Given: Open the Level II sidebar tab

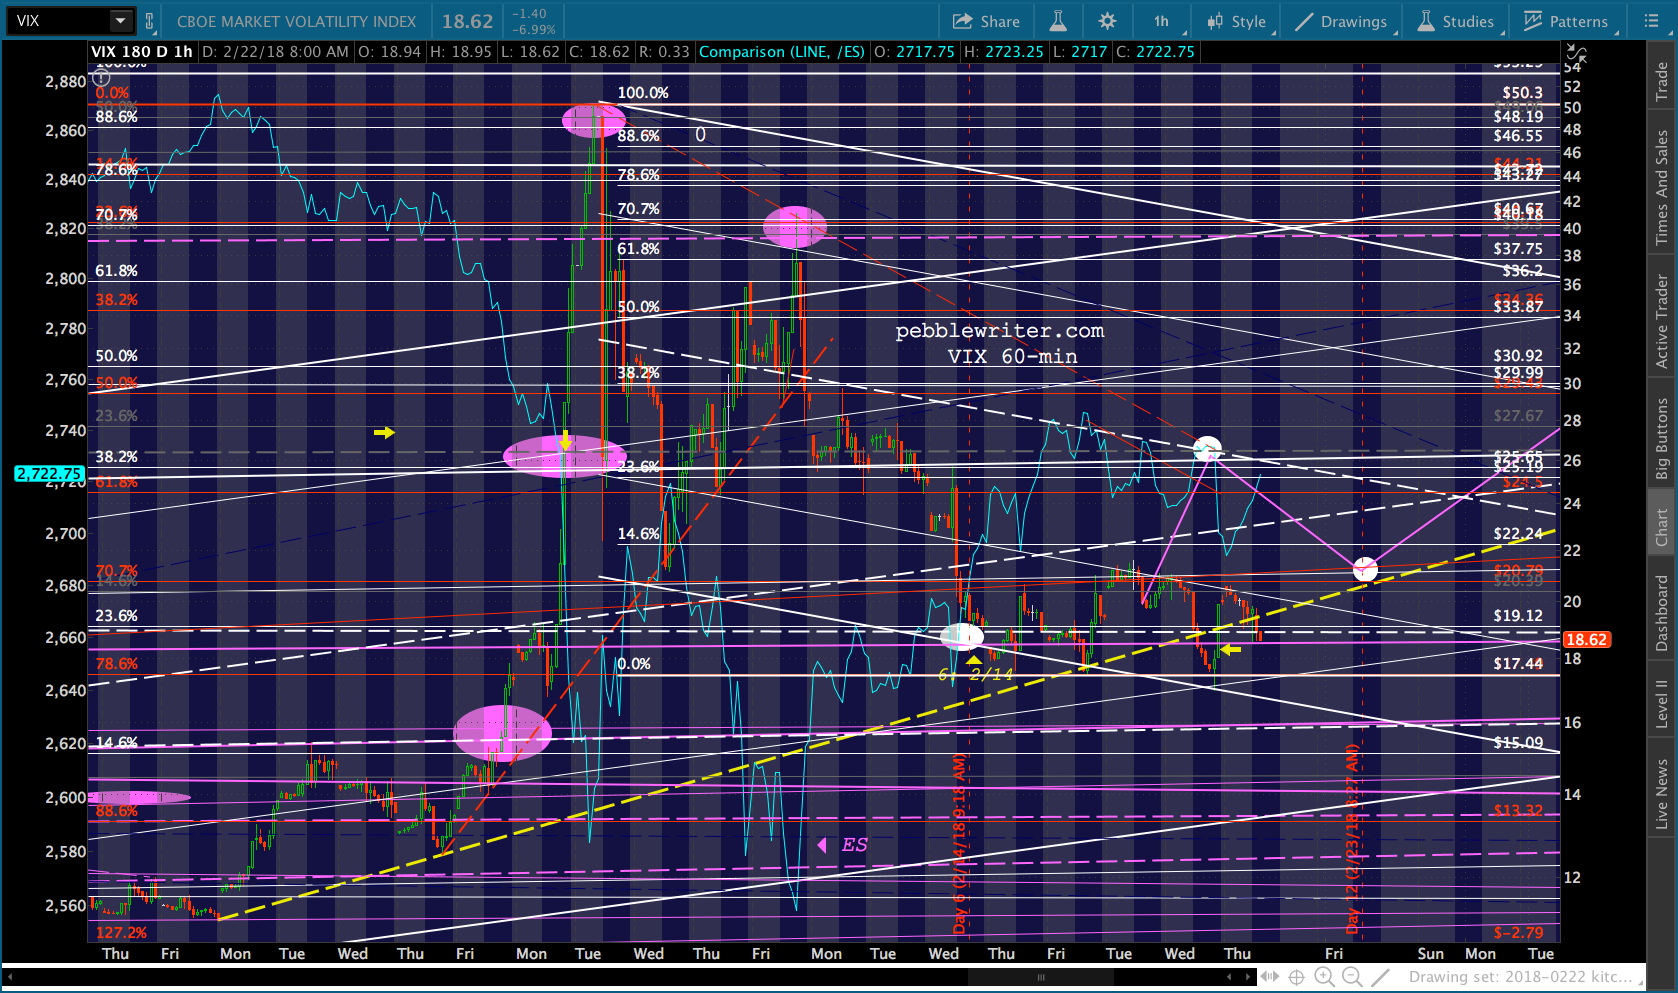Looking at the screenshot, I should (x=1662, y=703).
